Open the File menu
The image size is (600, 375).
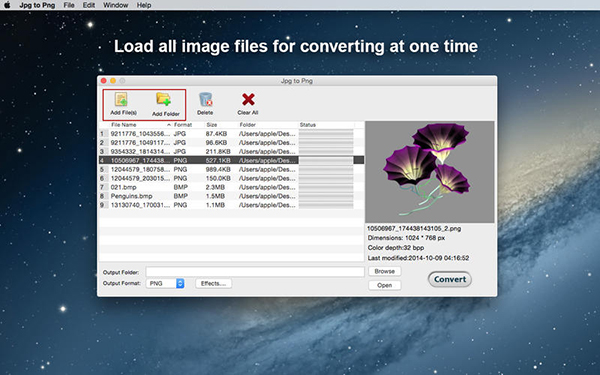[69, 5]
